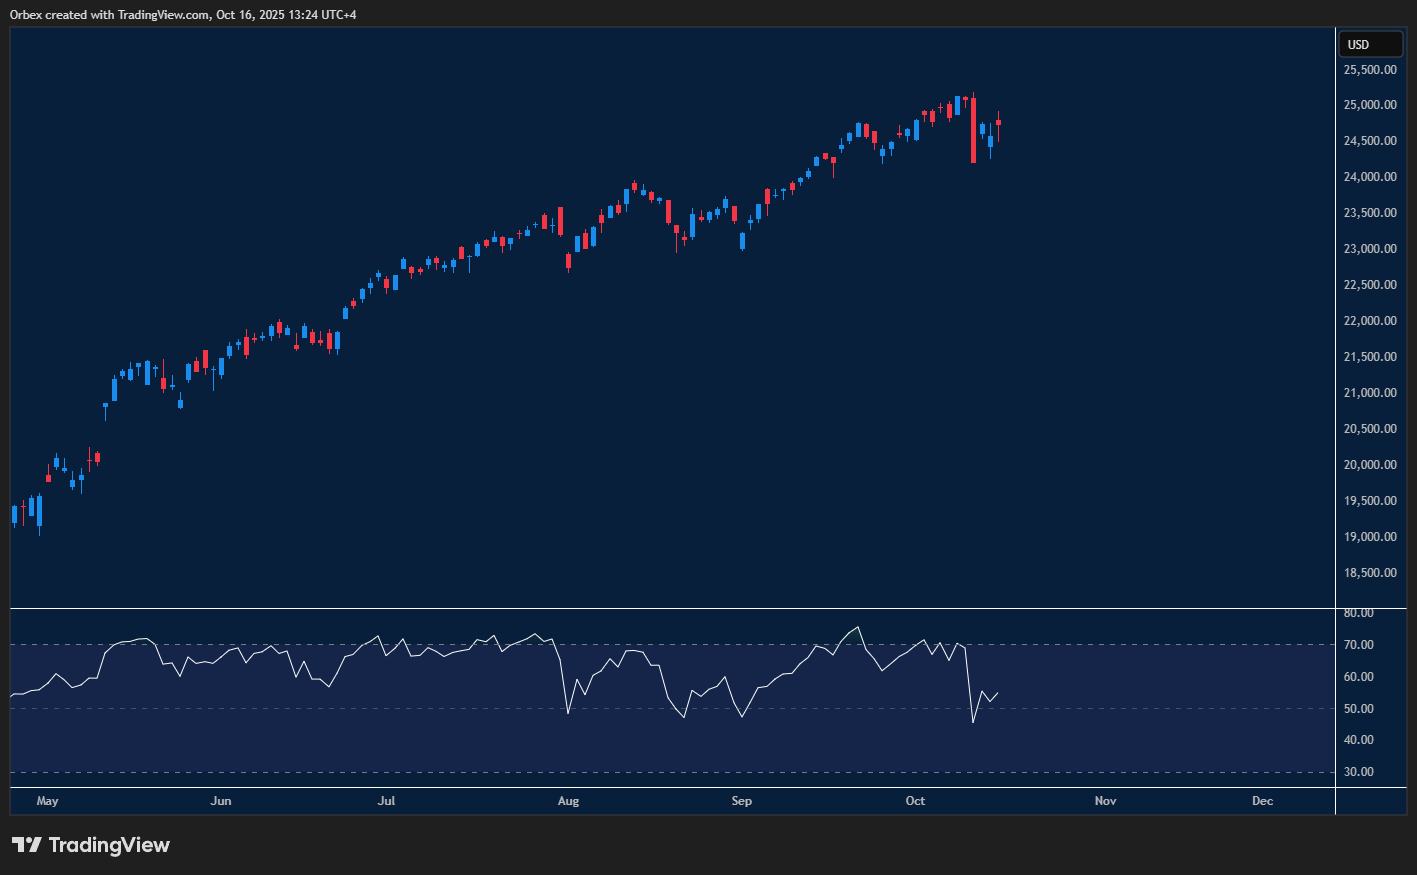The width and height of the screenshot is (1417, 875).
Task: Open the price scale by clicking 25,000.00 label
Action: [1368, 104]
